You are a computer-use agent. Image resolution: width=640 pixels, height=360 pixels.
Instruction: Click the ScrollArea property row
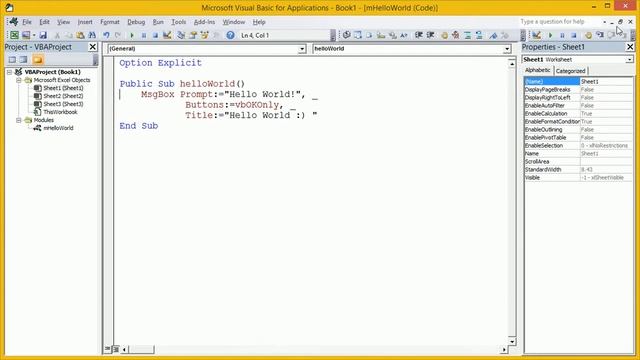(578, 162)
